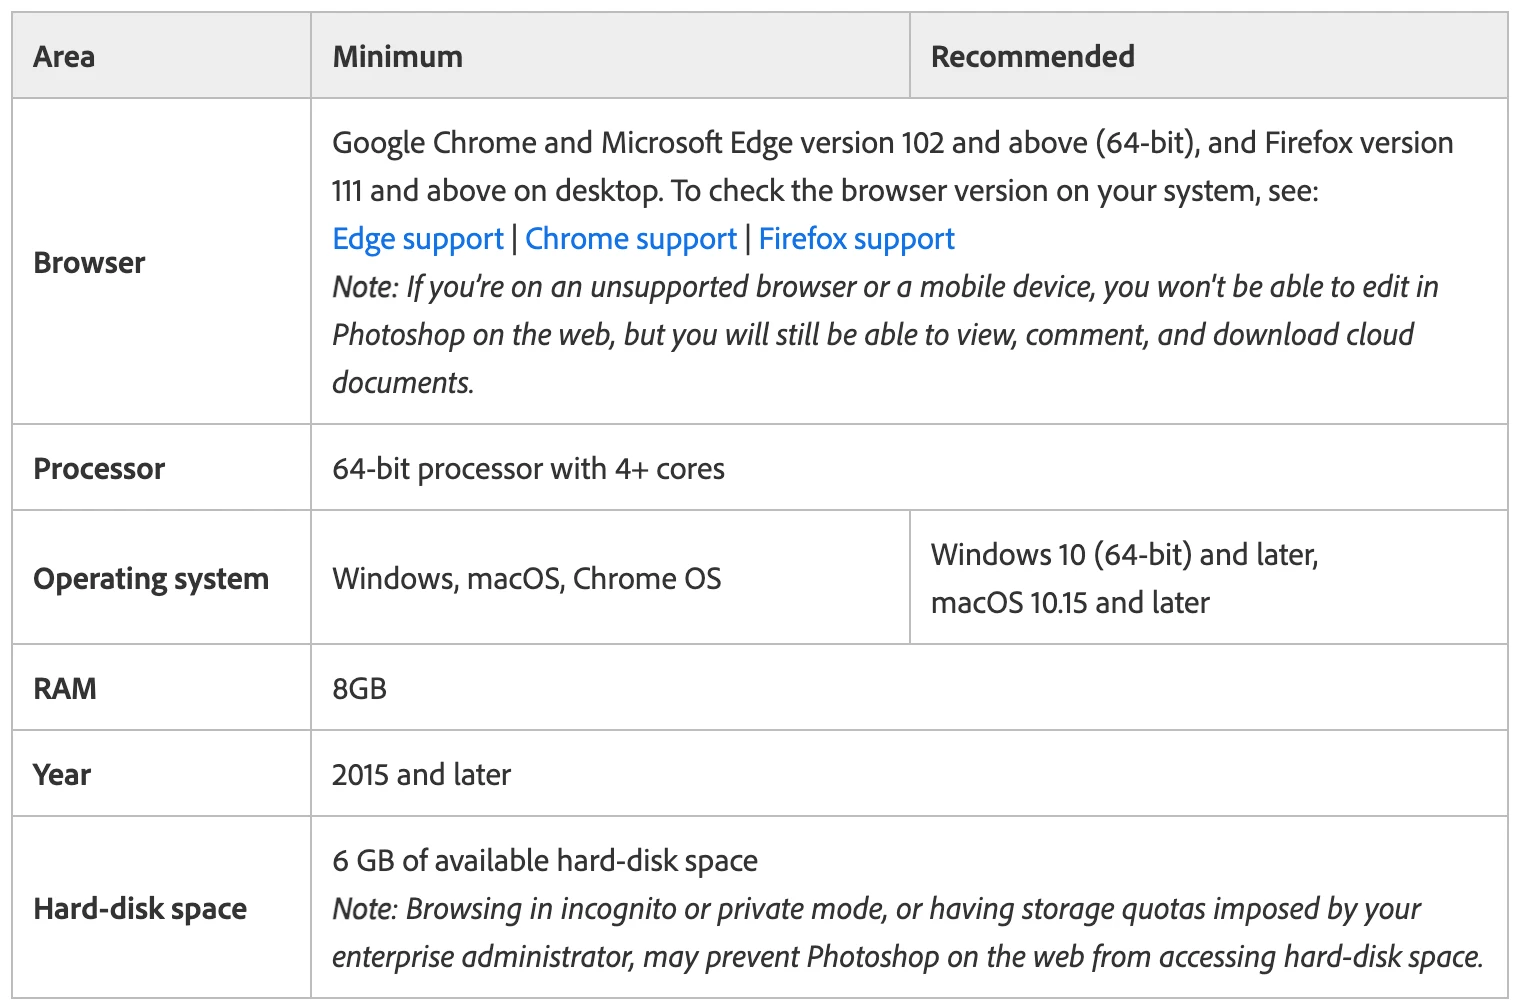Screen dimensions: 1516x1004
Task: Open the Edge support link
Action: 417,239
